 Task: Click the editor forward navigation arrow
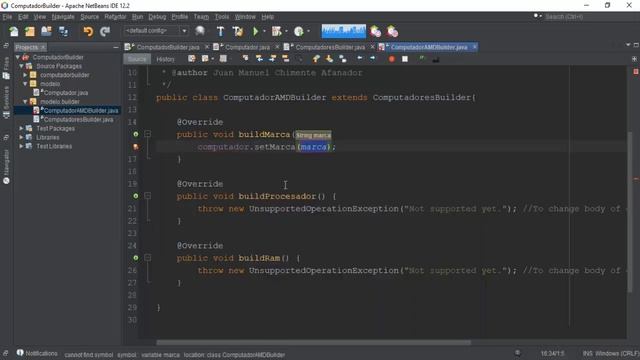373,59
